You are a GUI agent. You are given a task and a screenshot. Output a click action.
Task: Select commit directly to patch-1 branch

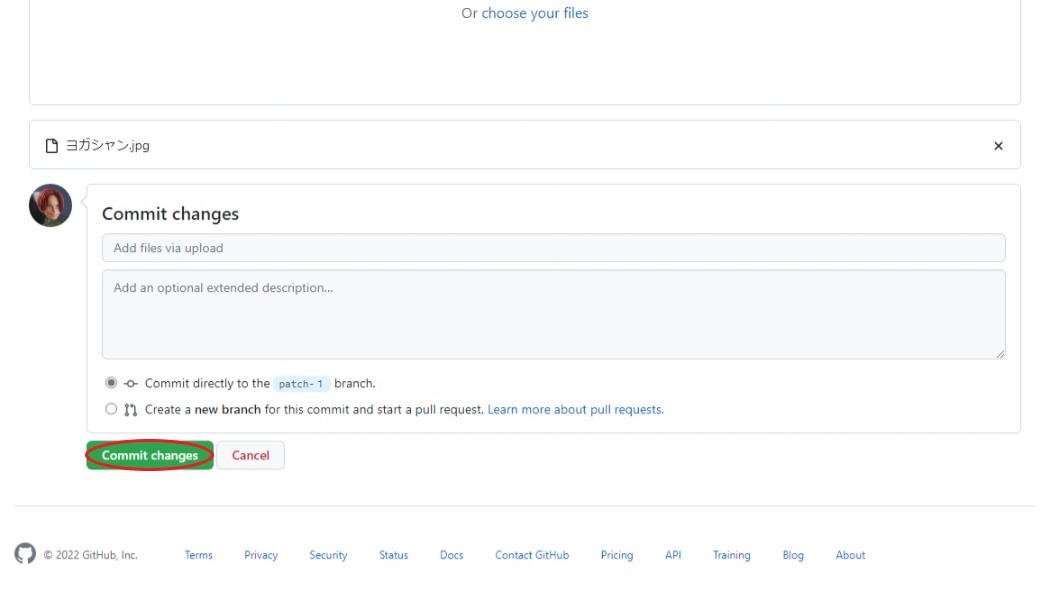coord(111,383)
